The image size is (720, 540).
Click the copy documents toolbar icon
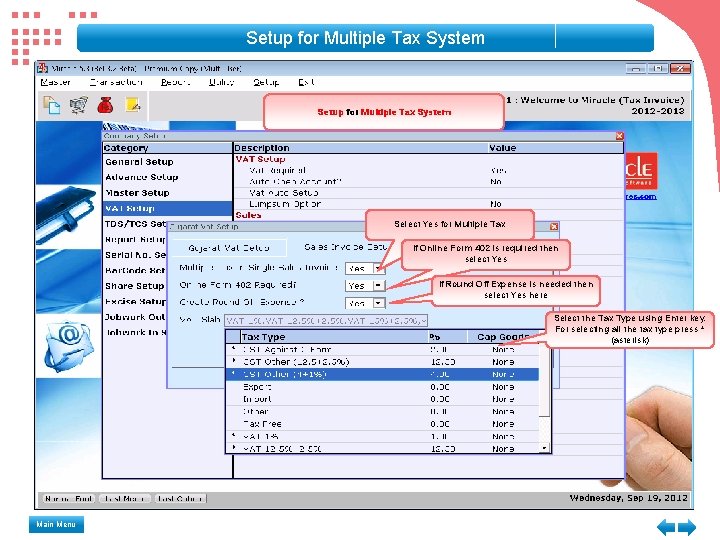51,105
